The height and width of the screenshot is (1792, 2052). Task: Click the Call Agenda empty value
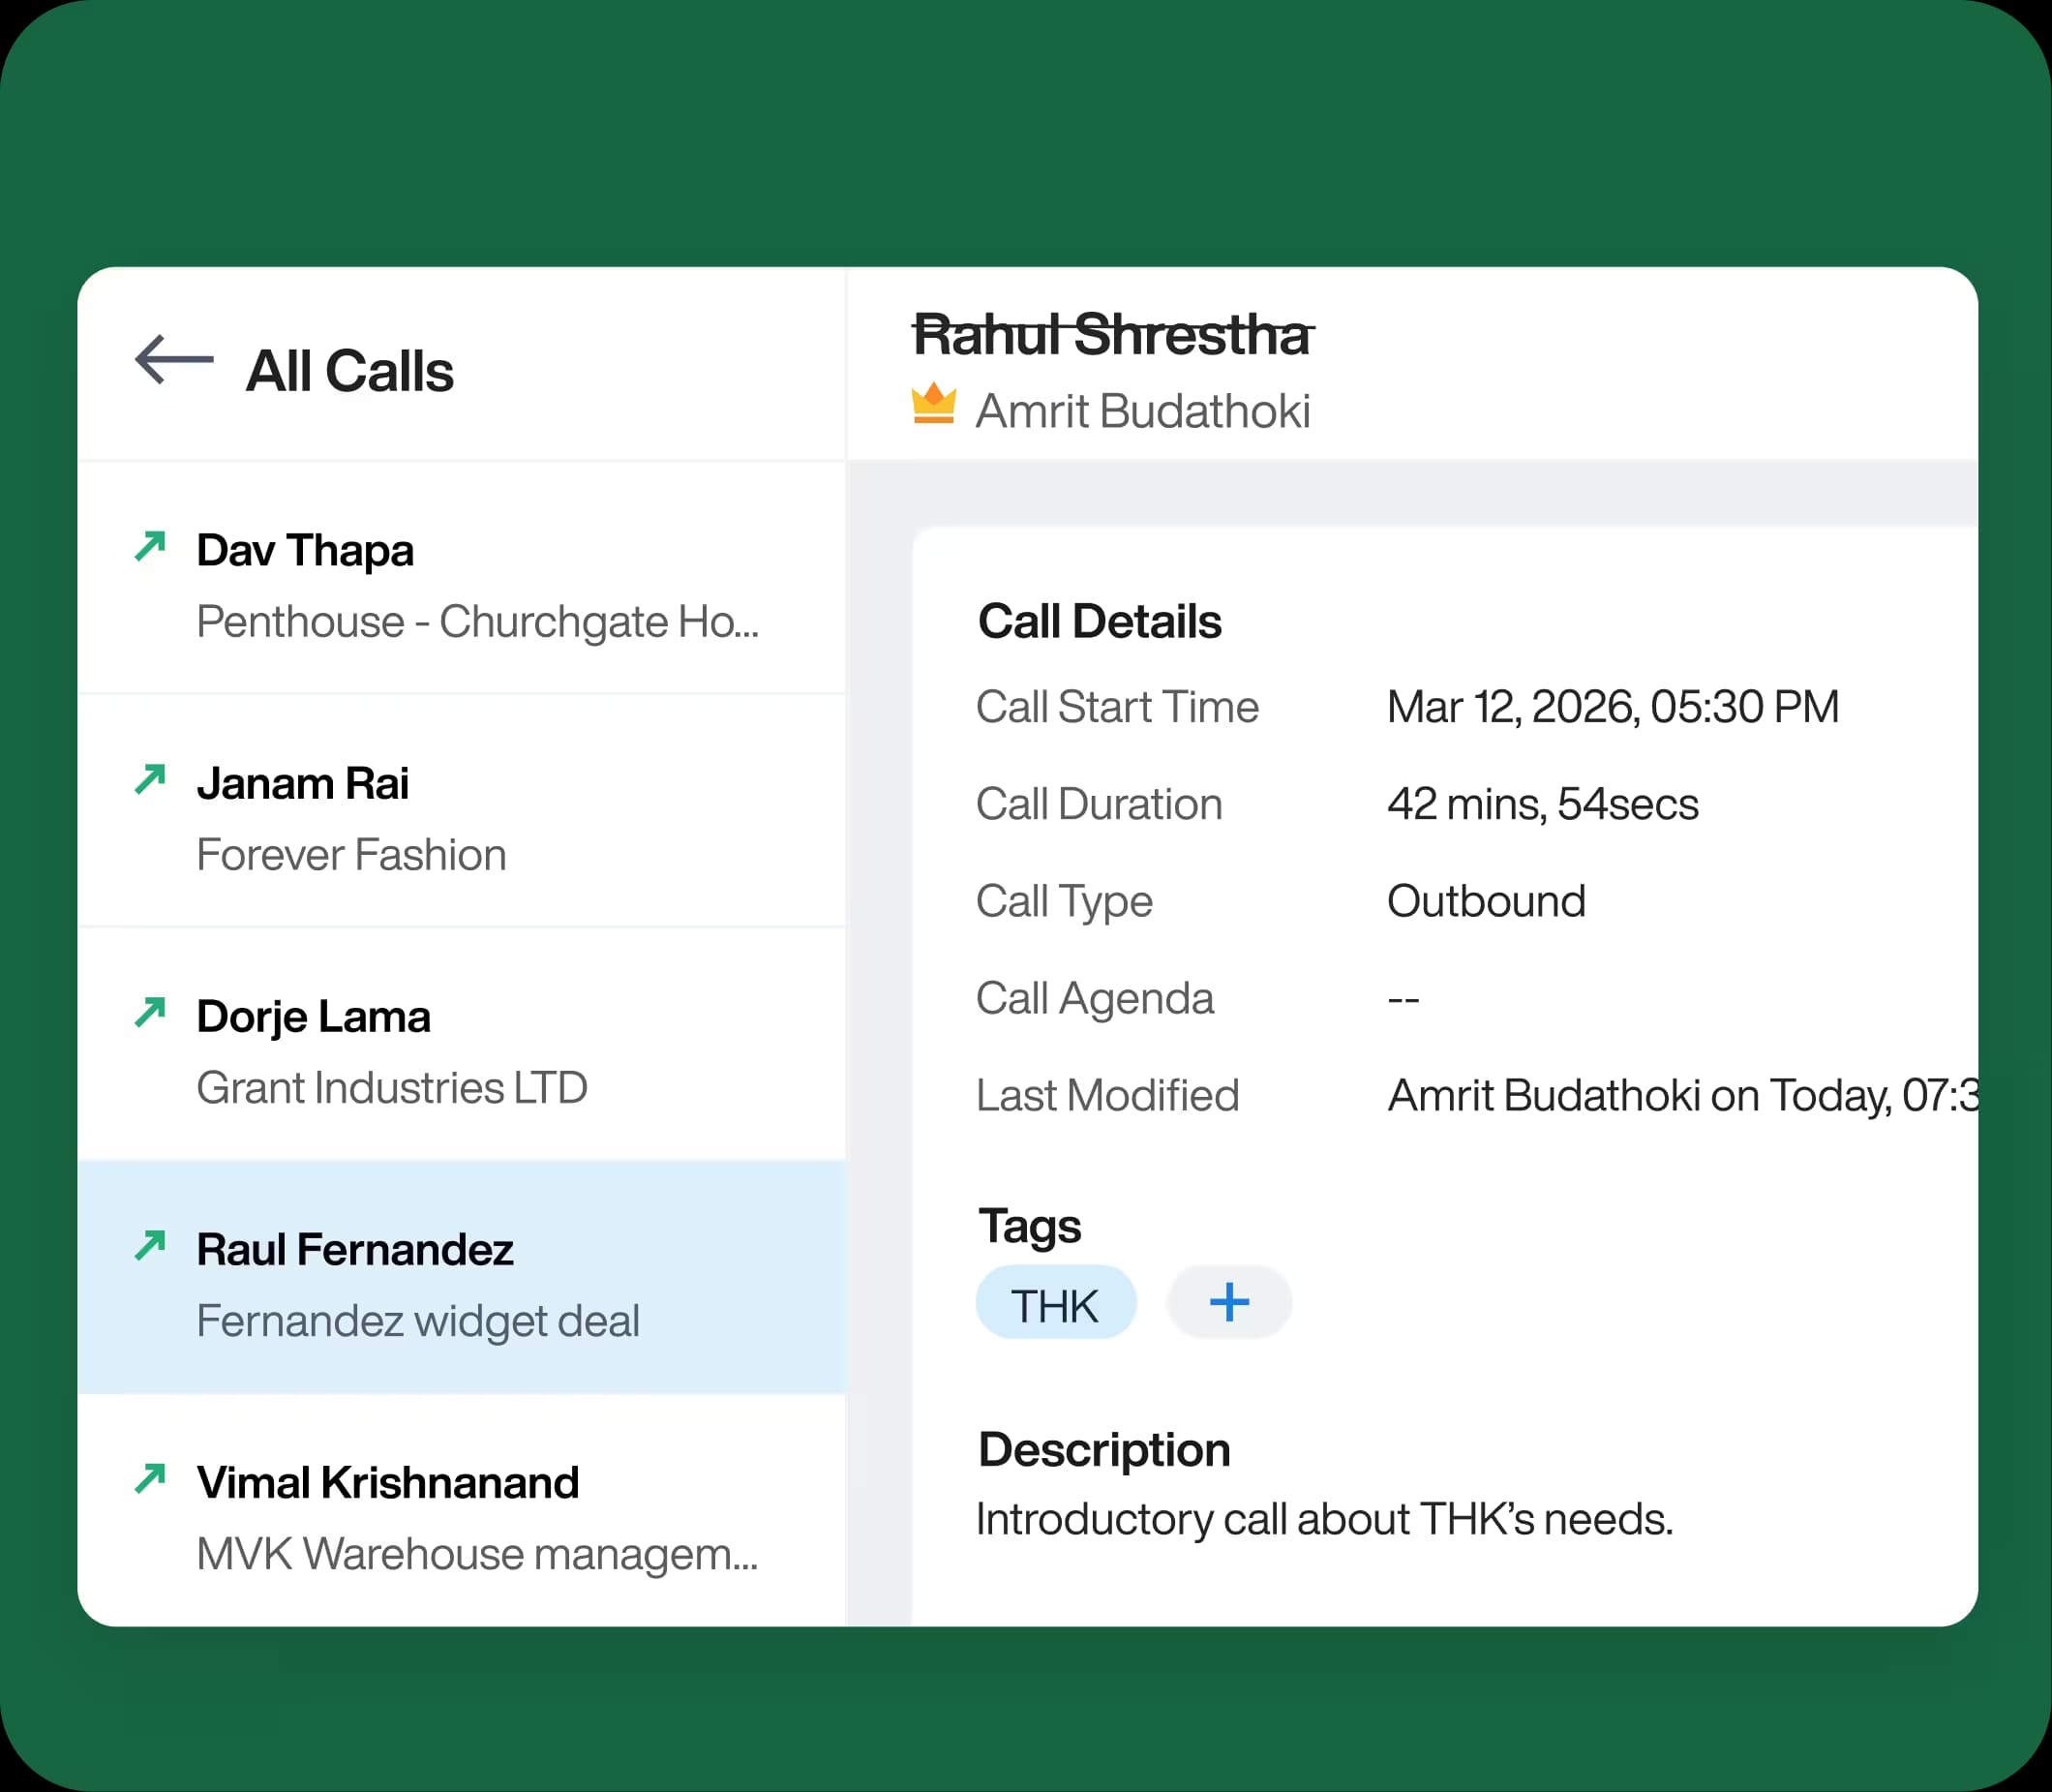1403,999
